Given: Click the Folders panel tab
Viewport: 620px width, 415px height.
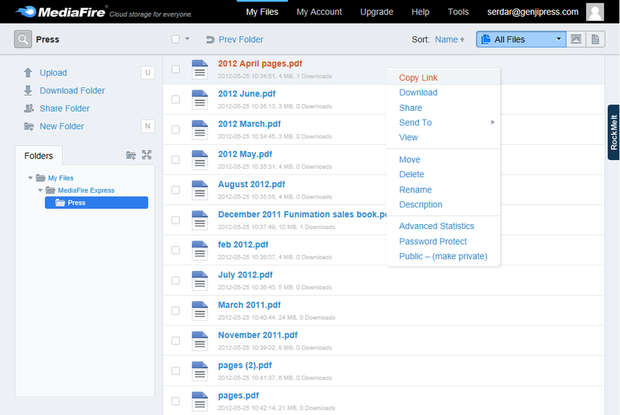Looking at the screenshot, I should [38, 156].
